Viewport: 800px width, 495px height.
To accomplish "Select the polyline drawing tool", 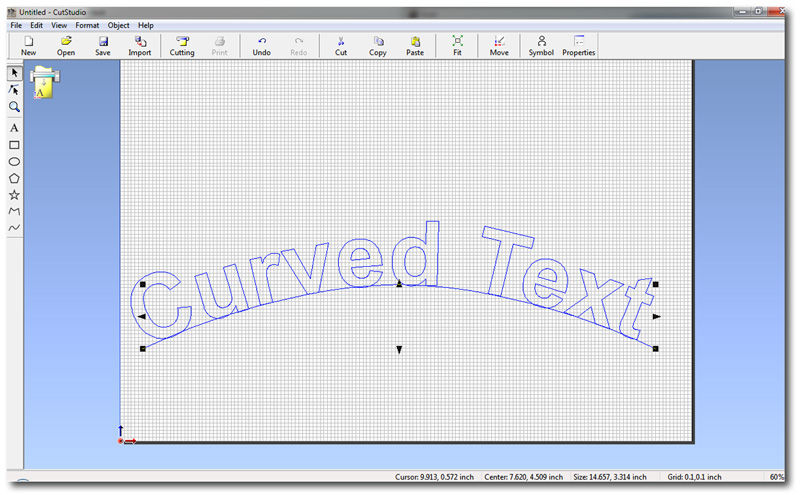I will 15,212.
